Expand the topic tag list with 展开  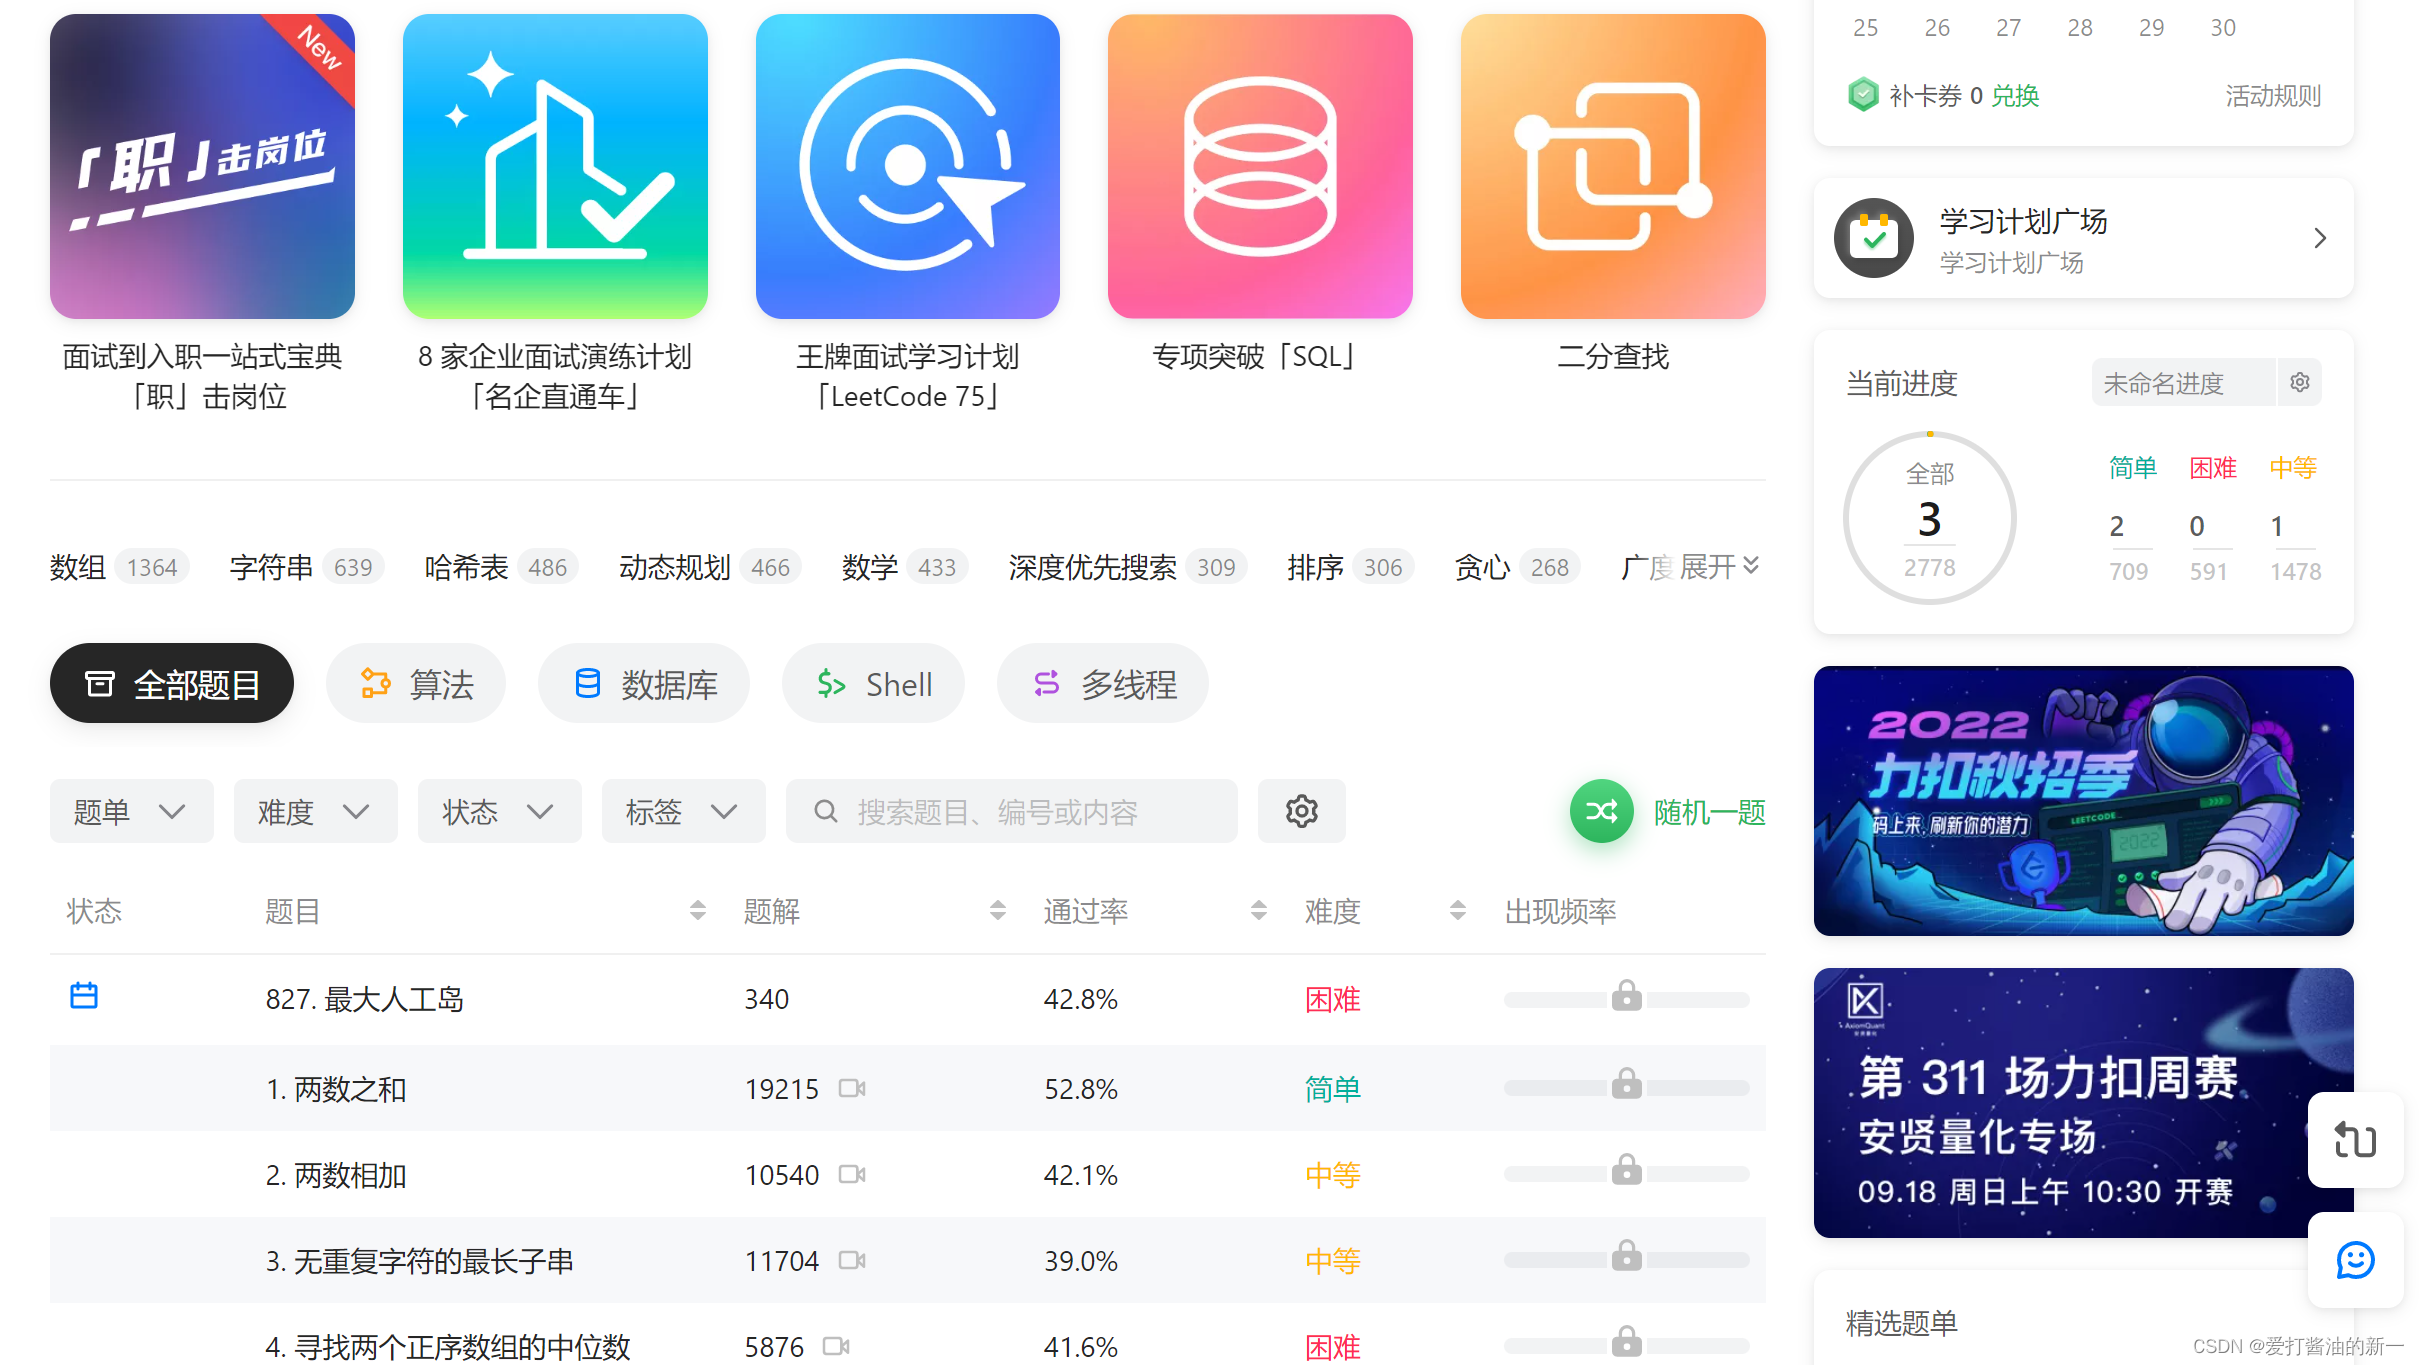click(1719, 567)
